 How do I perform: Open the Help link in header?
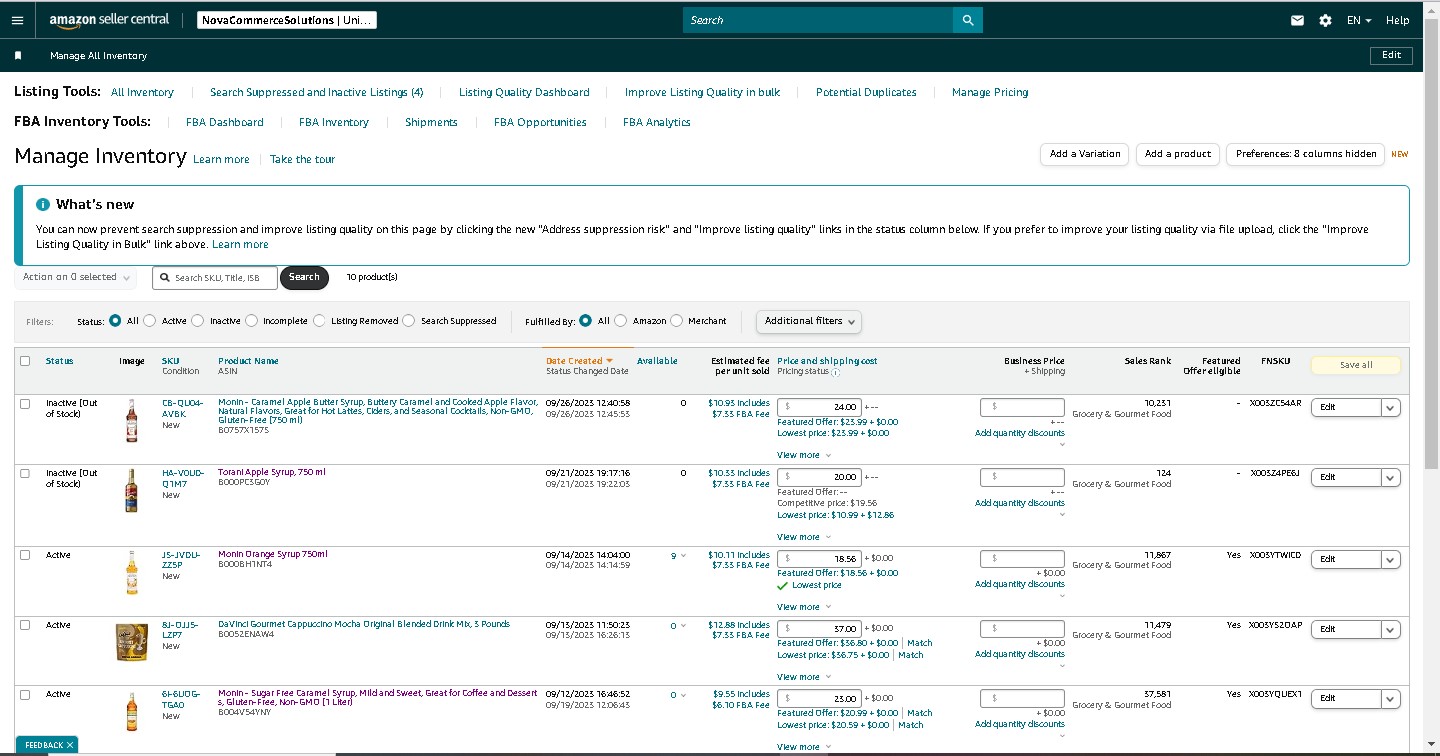(x=1397, y=20)
